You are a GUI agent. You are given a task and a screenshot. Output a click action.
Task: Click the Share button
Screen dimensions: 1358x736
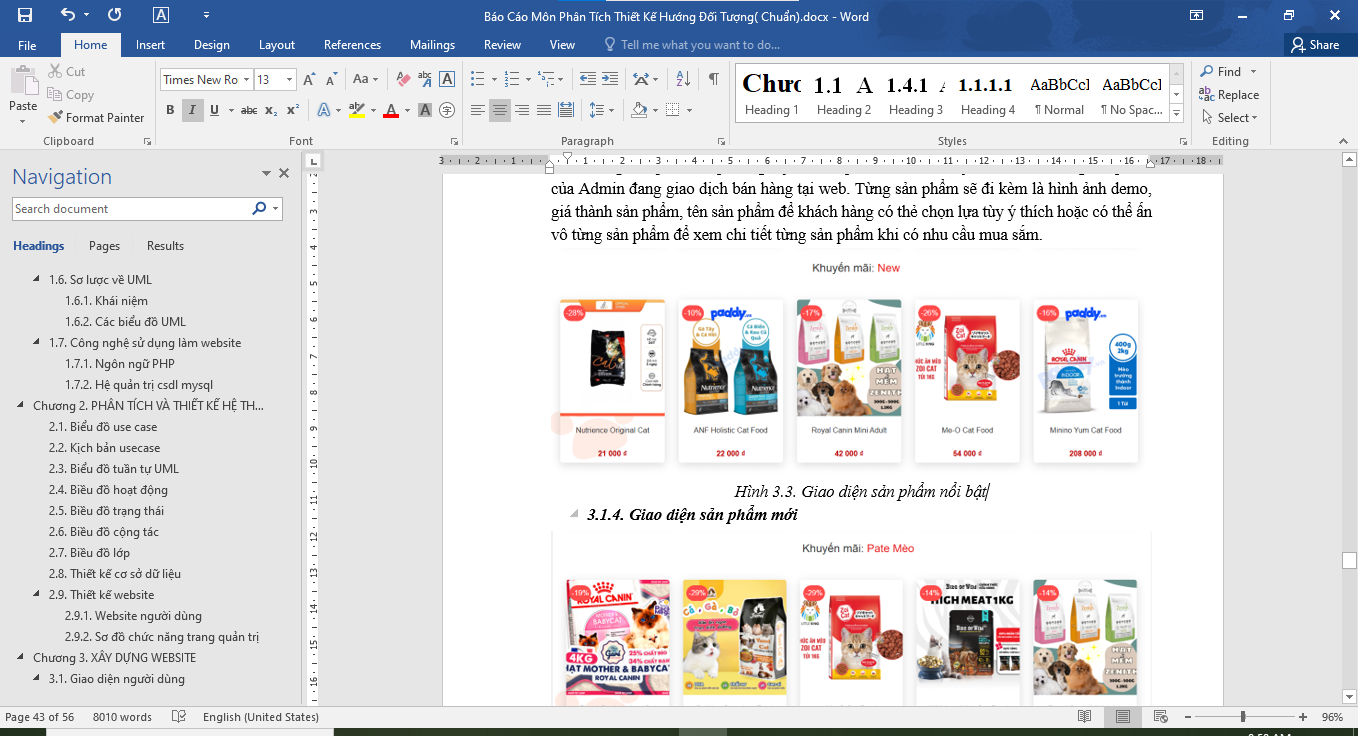[1318, 44]
